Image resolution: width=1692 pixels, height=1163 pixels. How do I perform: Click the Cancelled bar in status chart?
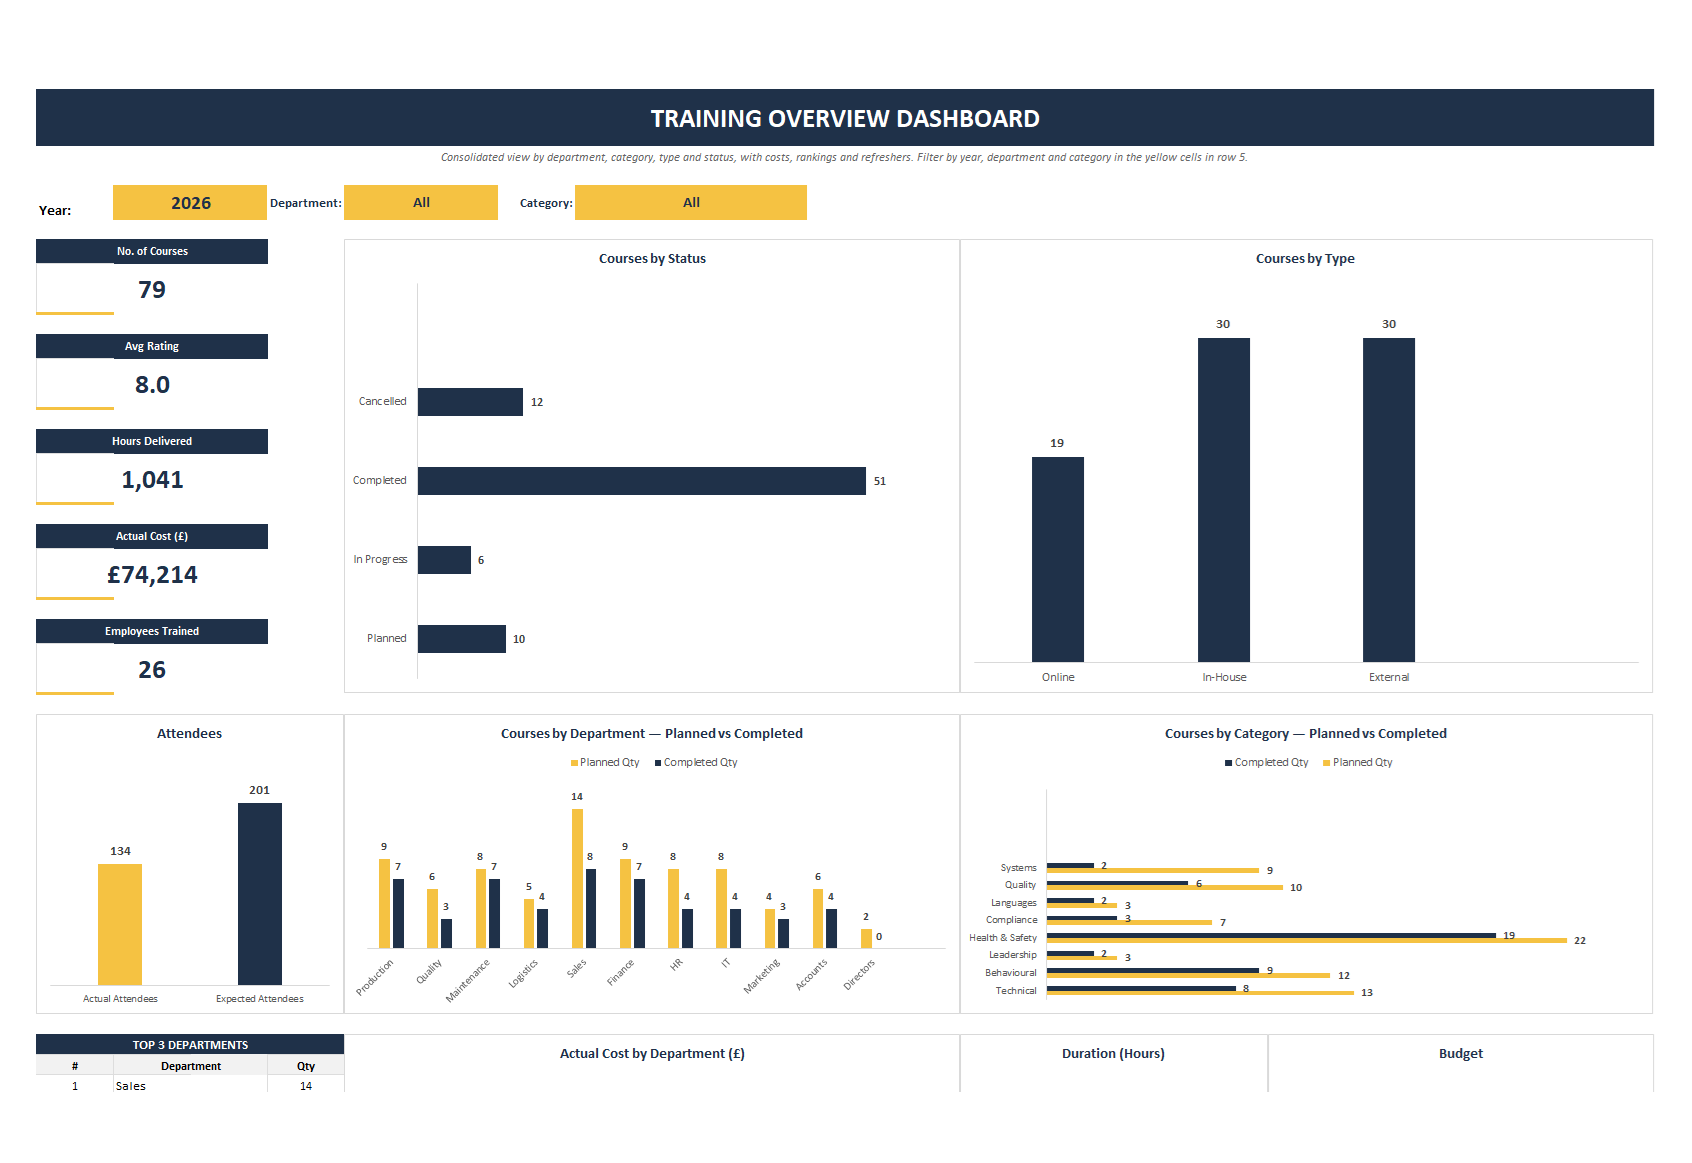(x=470, y=402)
